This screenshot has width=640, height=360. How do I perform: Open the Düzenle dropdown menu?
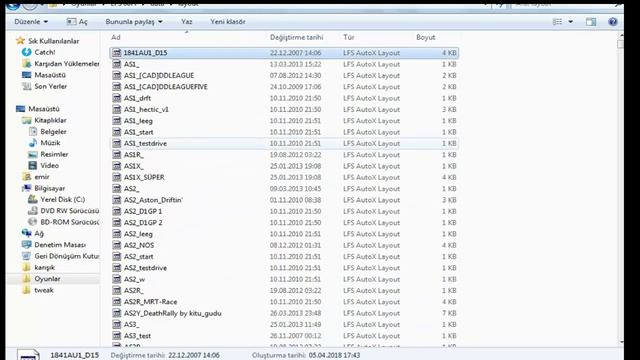pos(31,22)
